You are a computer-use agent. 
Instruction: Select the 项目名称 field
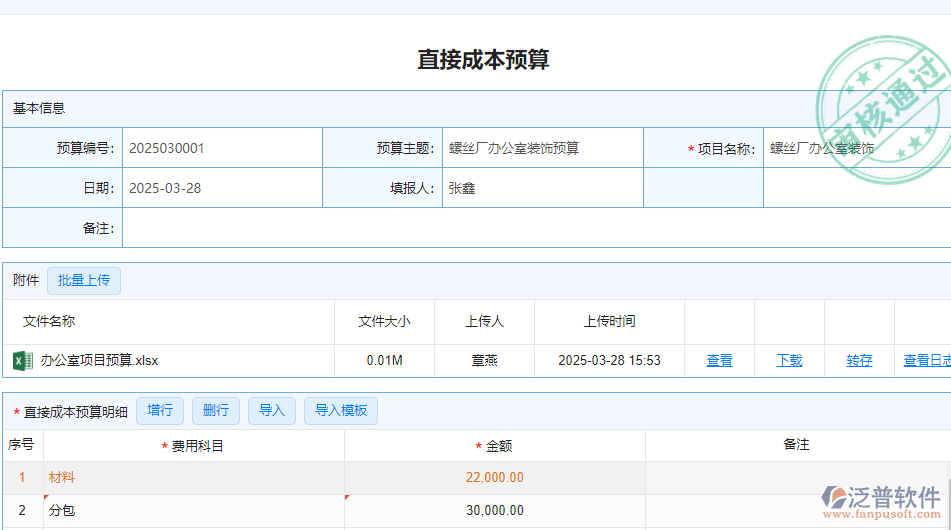pyautogui.click(x=855, y=148)
